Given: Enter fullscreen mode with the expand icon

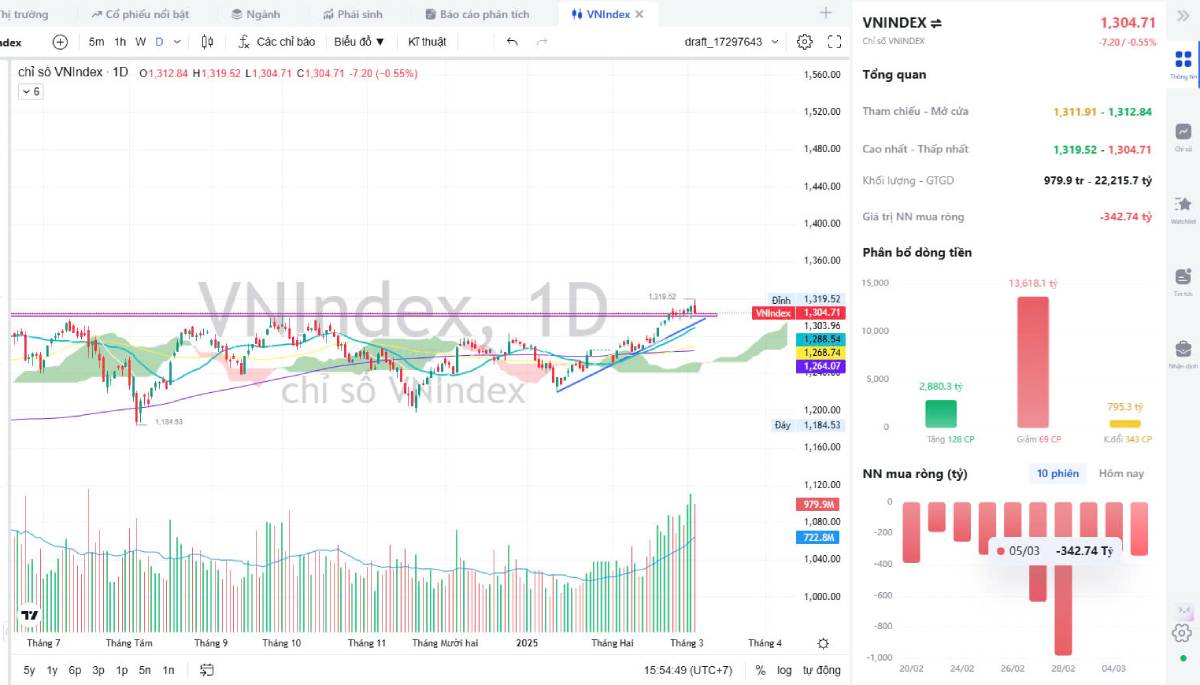Looking at the screenshot, I should 836,42.
